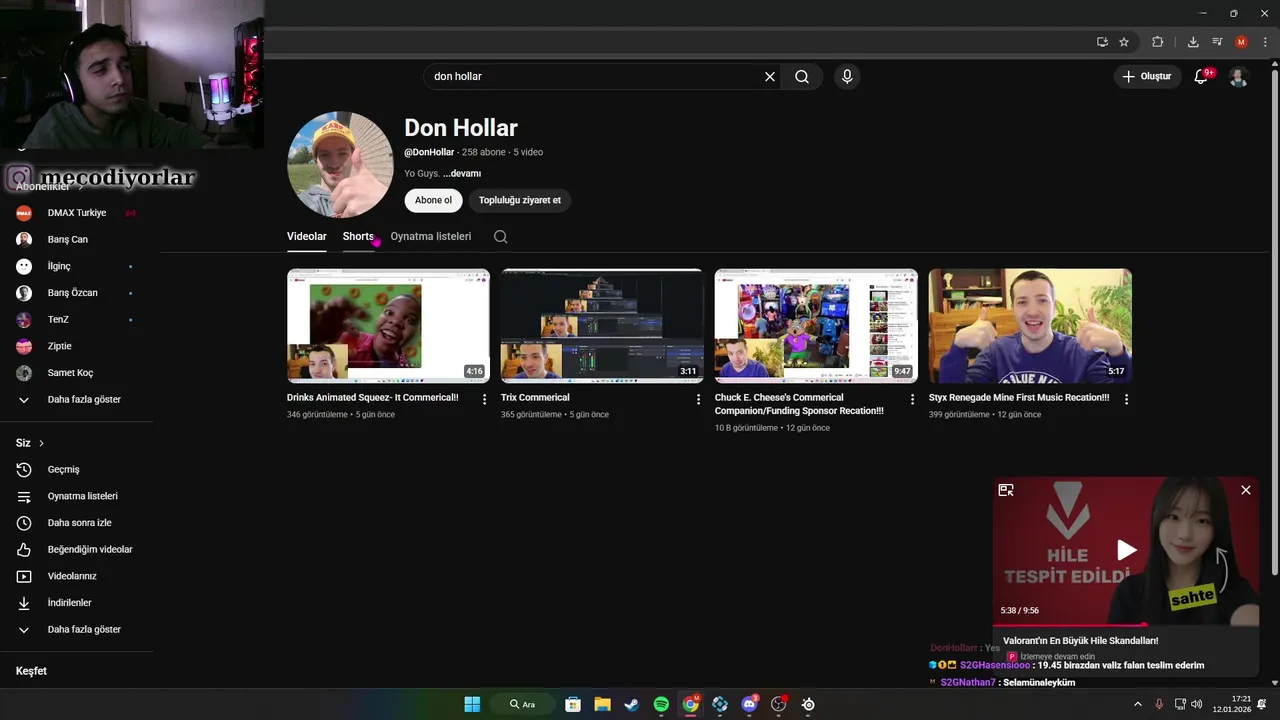Open Ziptie subscription channel

(76, 346)
